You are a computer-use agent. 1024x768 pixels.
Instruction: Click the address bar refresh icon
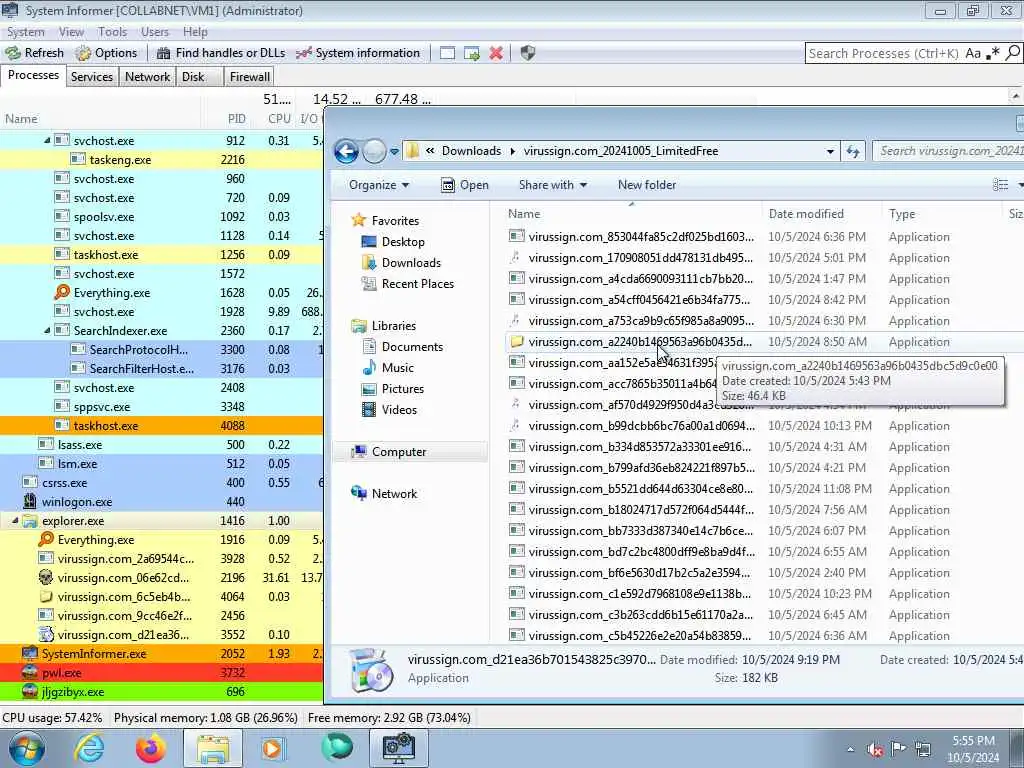point(853,152)
